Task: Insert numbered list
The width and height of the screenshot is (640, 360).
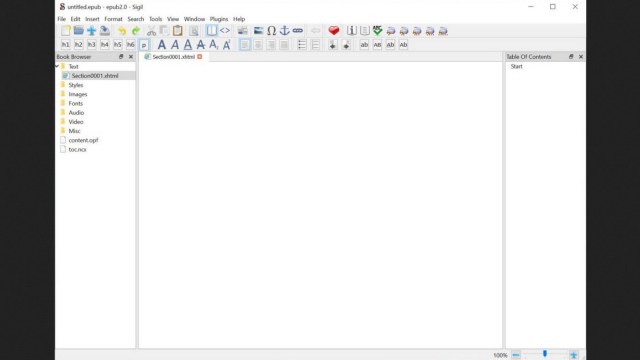Action: tap(315, 45)
